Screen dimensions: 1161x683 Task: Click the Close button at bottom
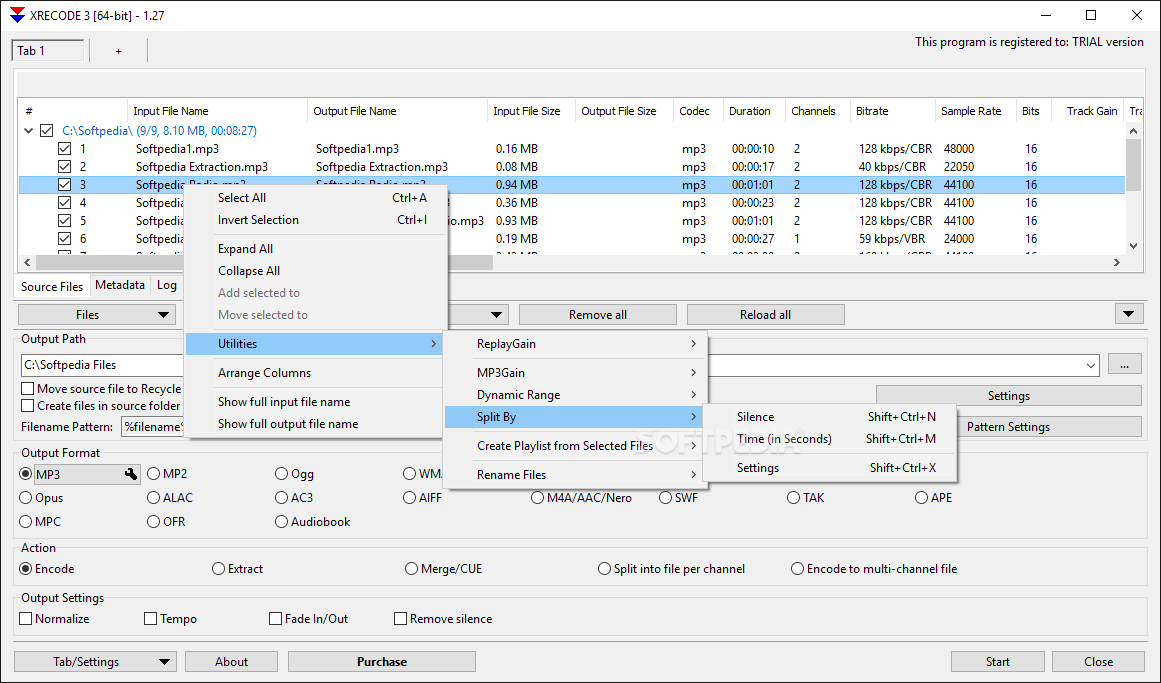pyautogui.click(x=1098, y=662)
